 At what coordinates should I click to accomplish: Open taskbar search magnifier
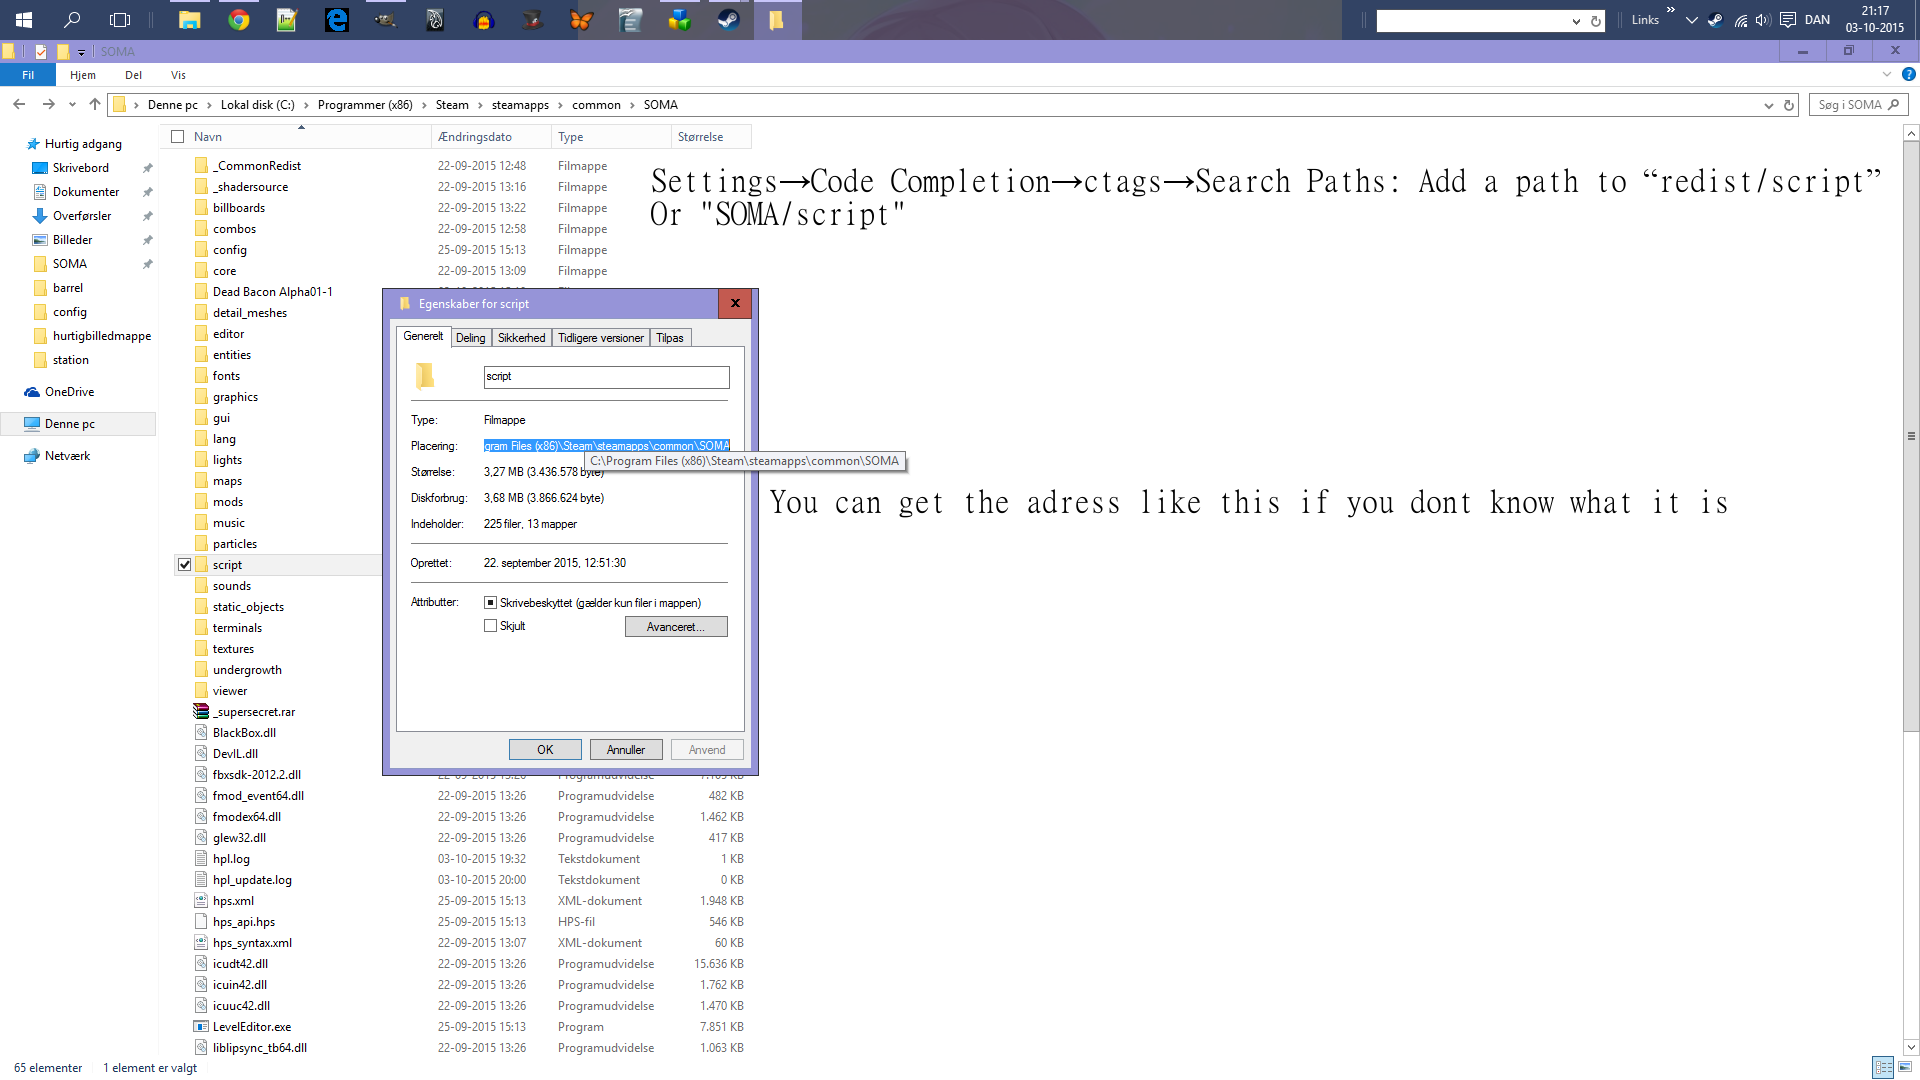pyautogui.click(x=72, y=19)
